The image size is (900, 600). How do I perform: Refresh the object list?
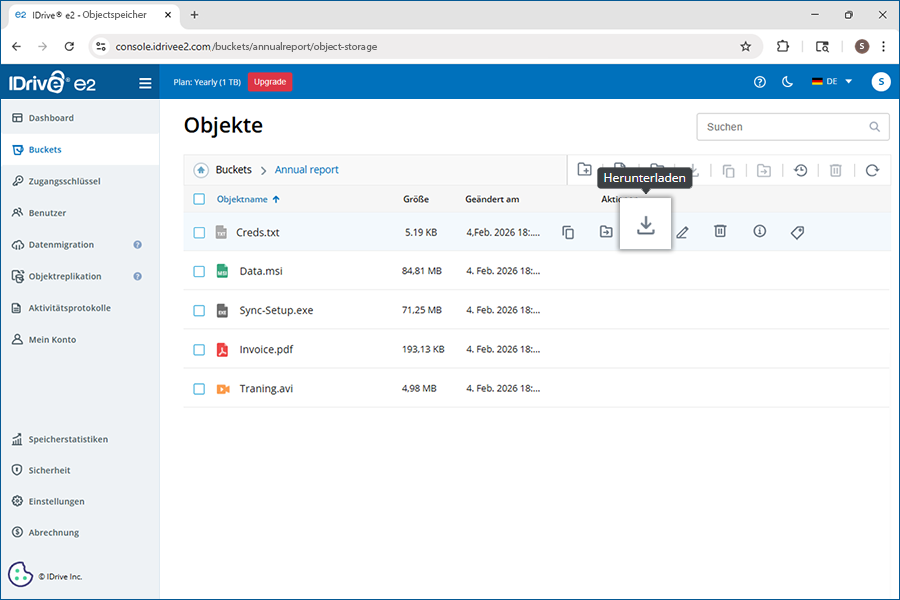click(x=872, y=170)
